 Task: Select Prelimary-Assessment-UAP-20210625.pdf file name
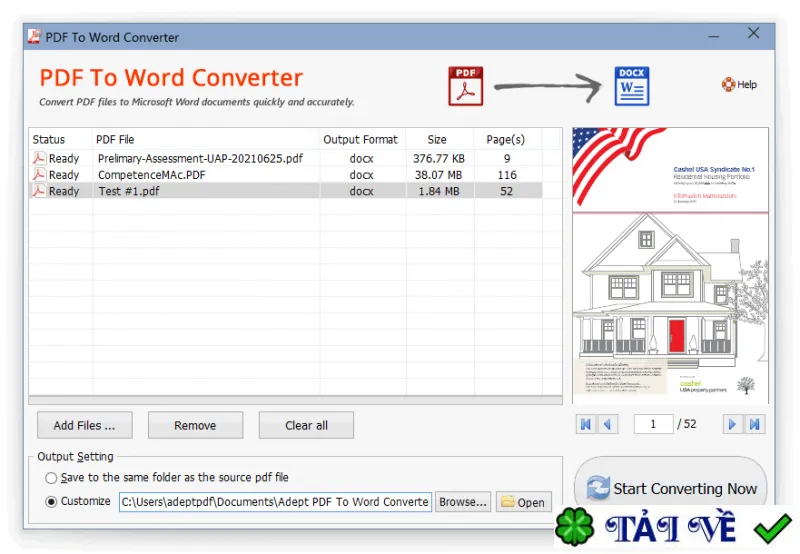(x=201, y=159)
